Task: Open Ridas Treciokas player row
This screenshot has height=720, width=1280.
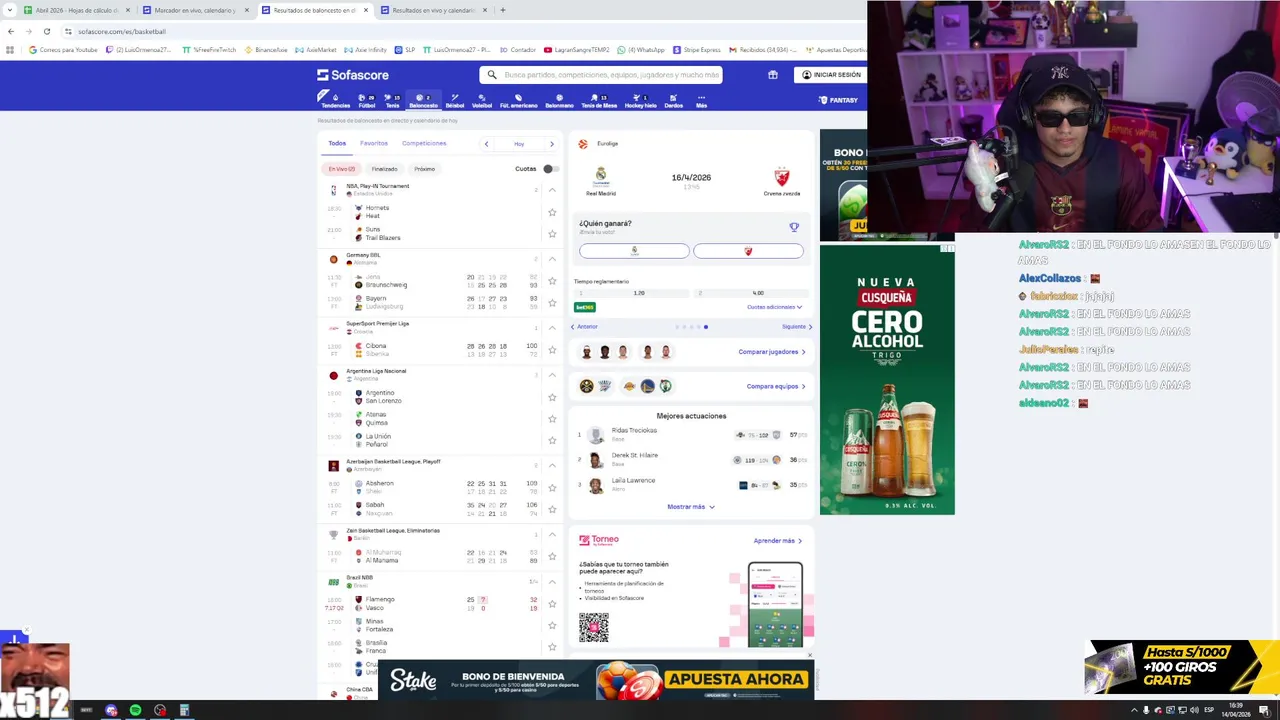Action: (692, 434)
